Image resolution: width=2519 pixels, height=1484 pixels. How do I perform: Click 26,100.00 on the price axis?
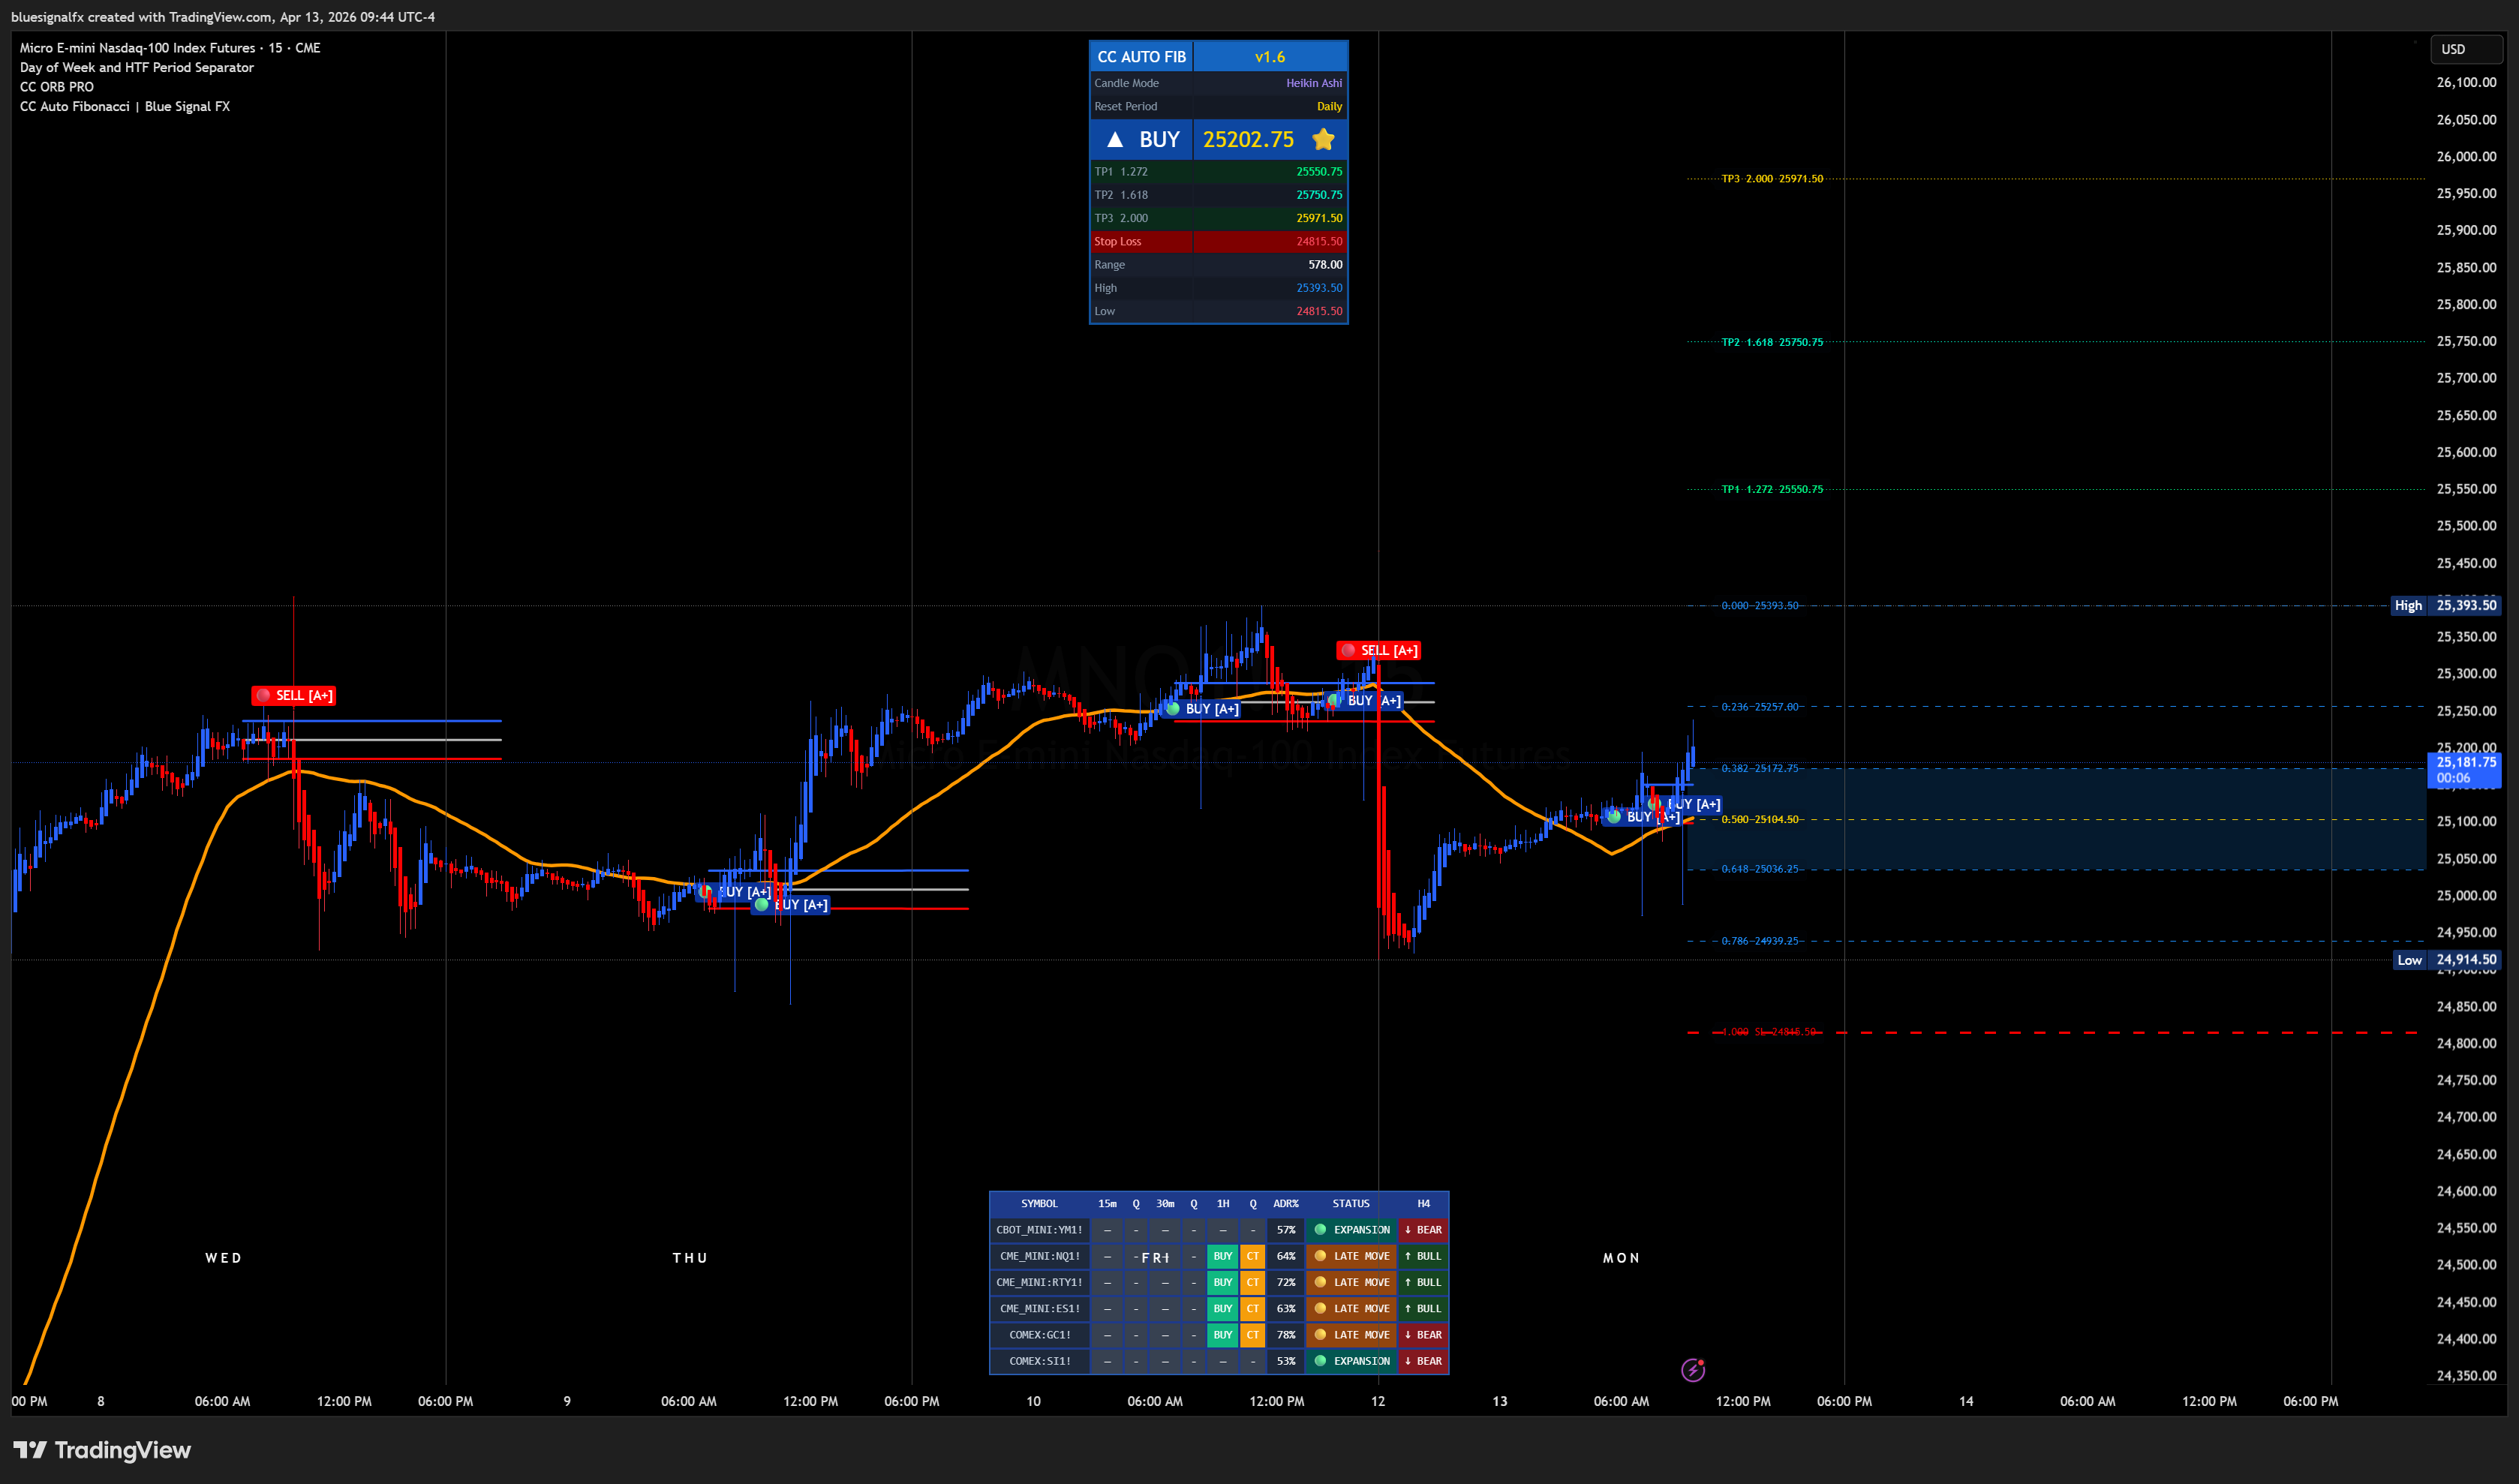click(2466, 82)
